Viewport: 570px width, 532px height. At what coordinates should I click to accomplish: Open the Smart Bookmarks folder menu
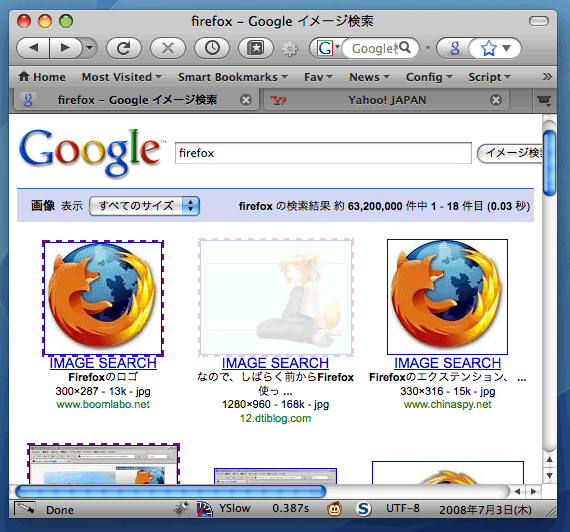(x=233, y=77)
